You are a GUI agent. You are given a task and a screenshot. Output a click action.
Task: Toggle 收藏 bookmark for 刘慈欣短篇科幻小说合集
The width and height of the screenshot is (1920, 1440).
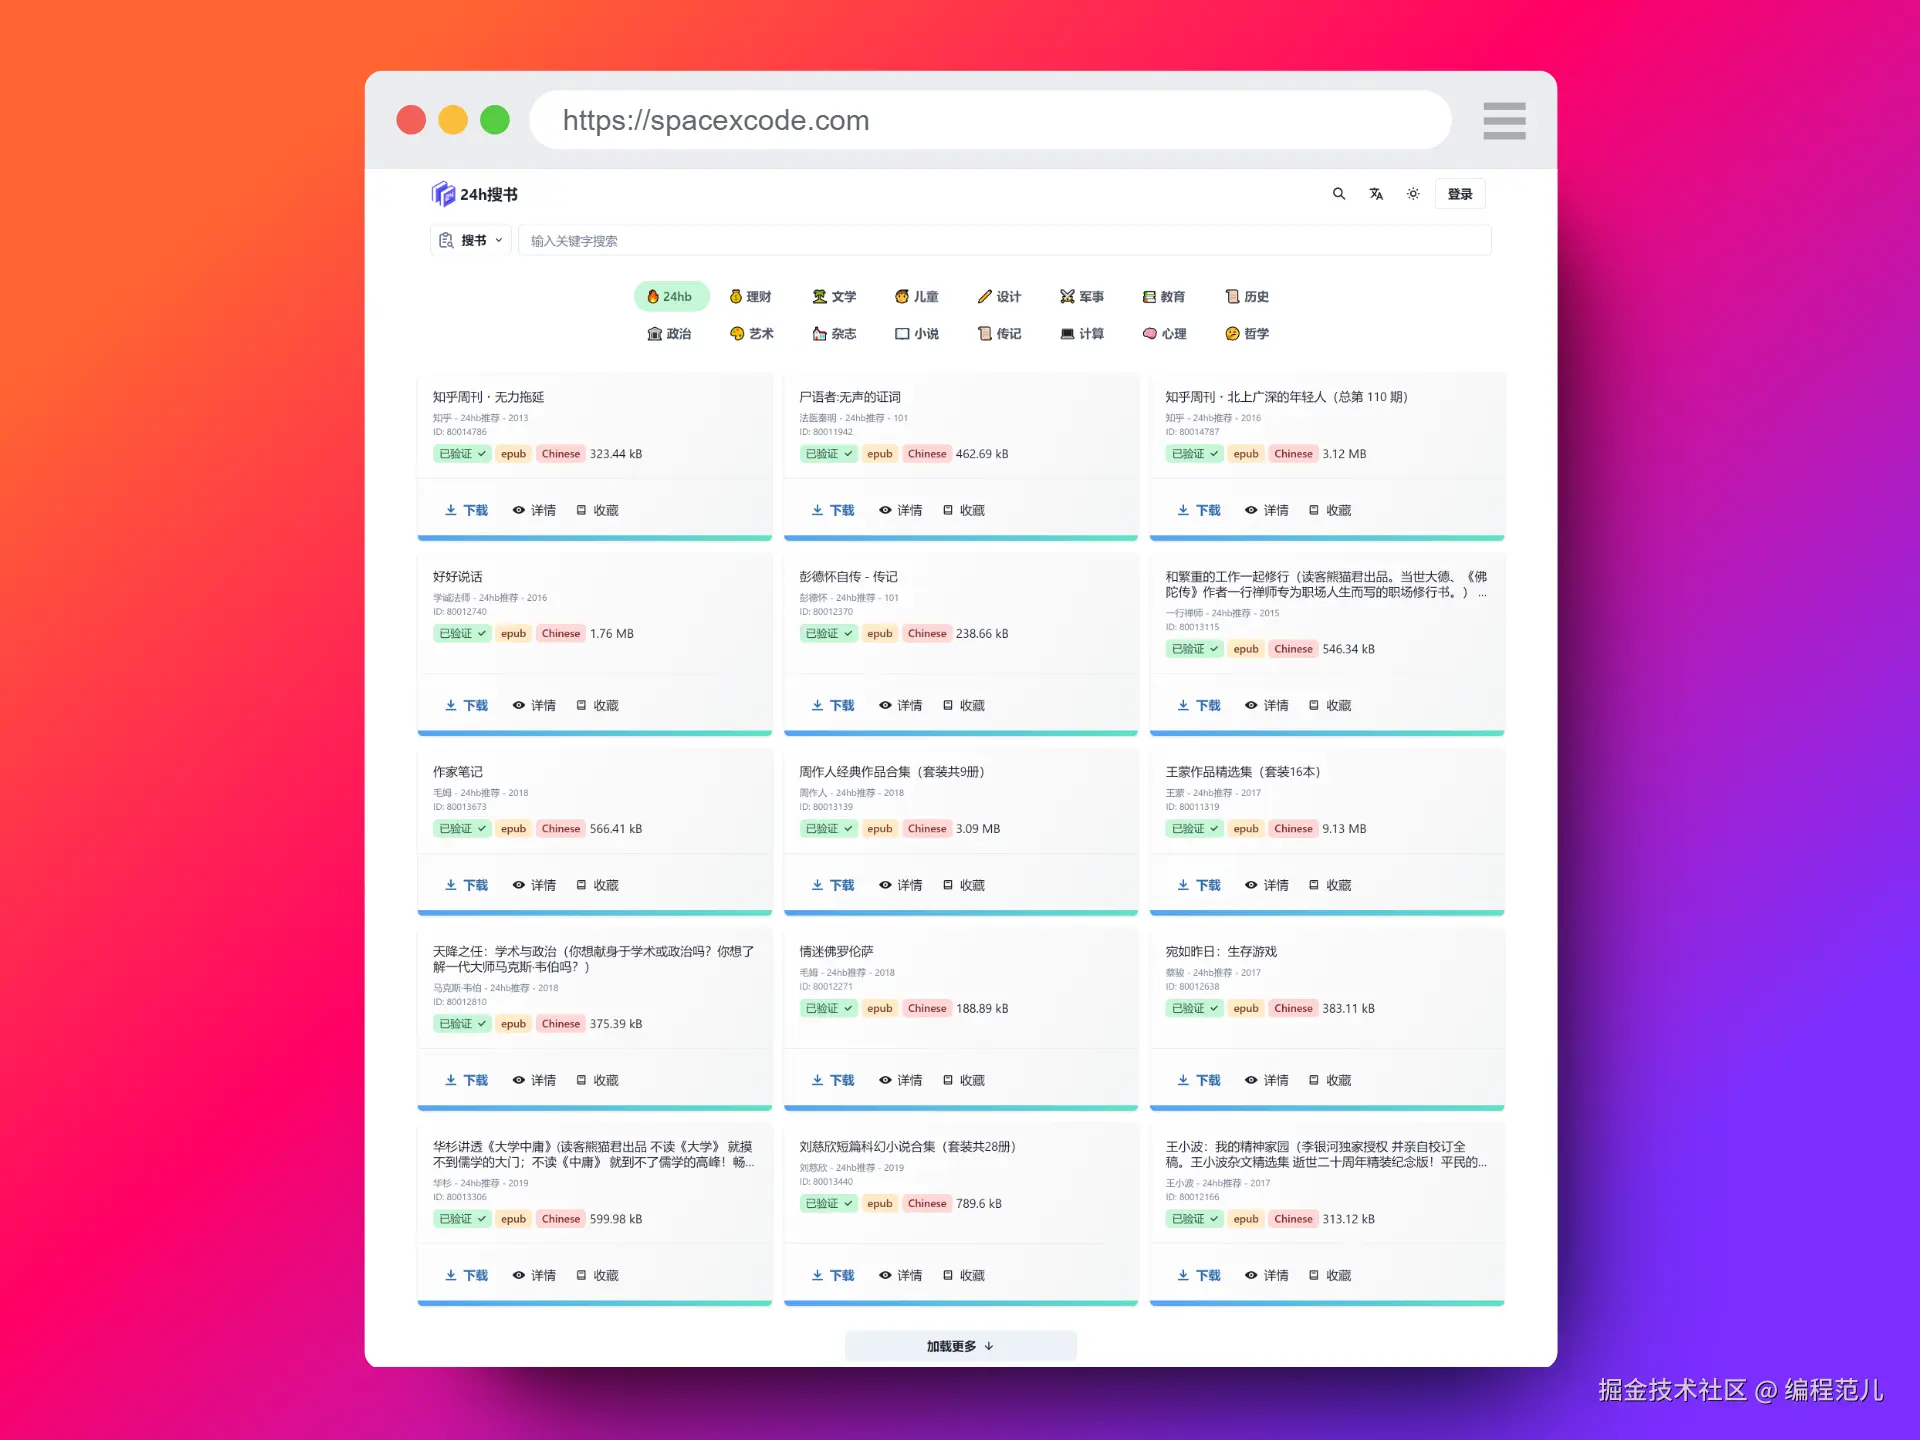pos(948,1275)
